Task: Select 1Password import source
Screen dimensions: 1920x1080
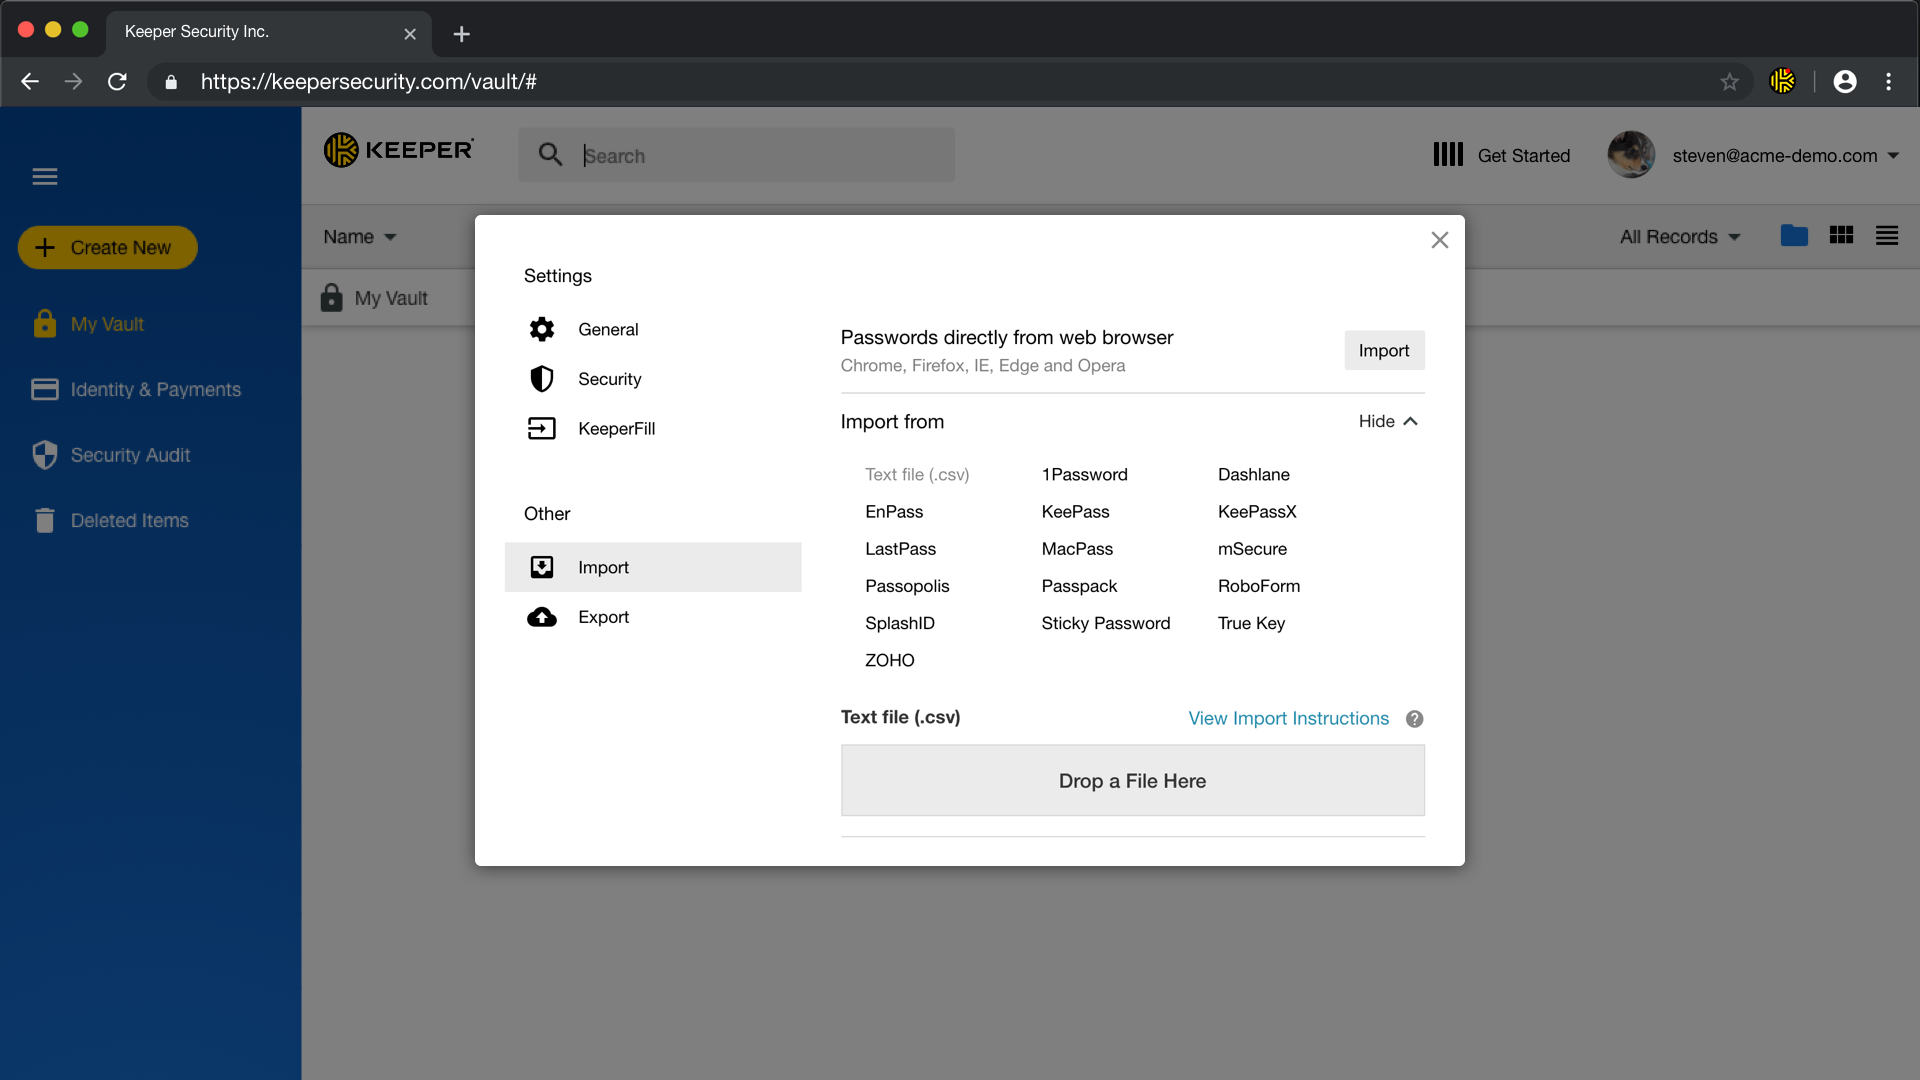Action: point(1084,474)
